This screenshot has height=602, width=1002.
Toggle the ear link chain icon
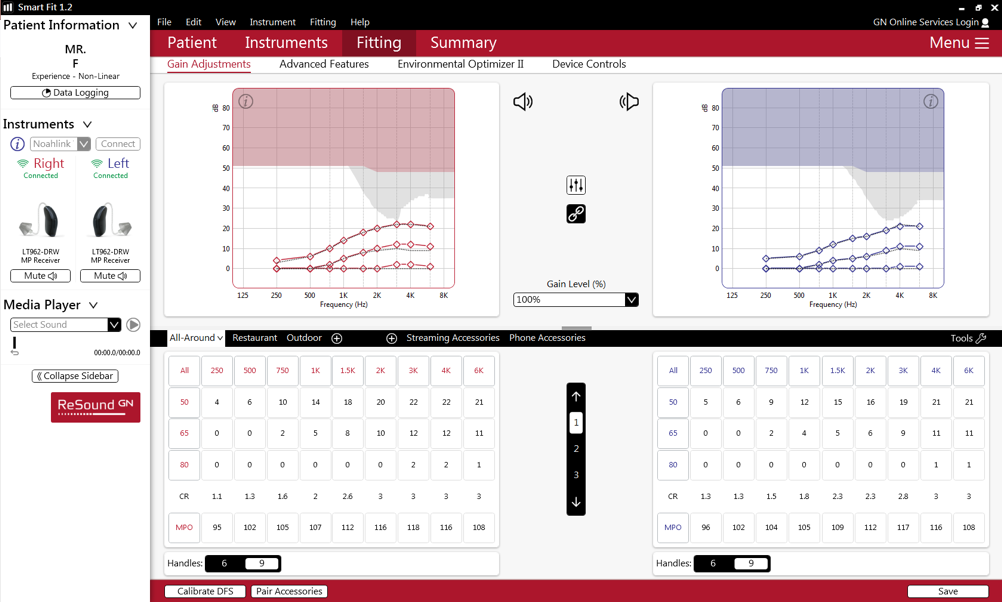576,213
